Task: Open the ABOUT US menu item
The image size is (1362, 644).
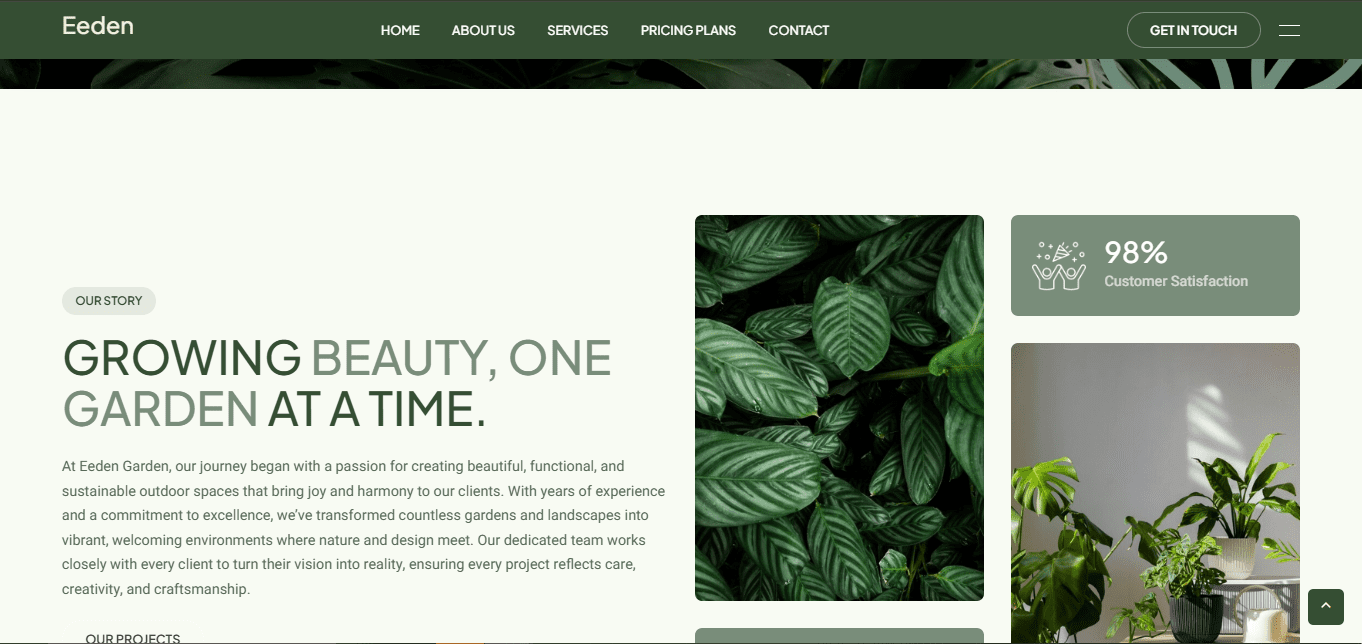Action: pos(483,30)
